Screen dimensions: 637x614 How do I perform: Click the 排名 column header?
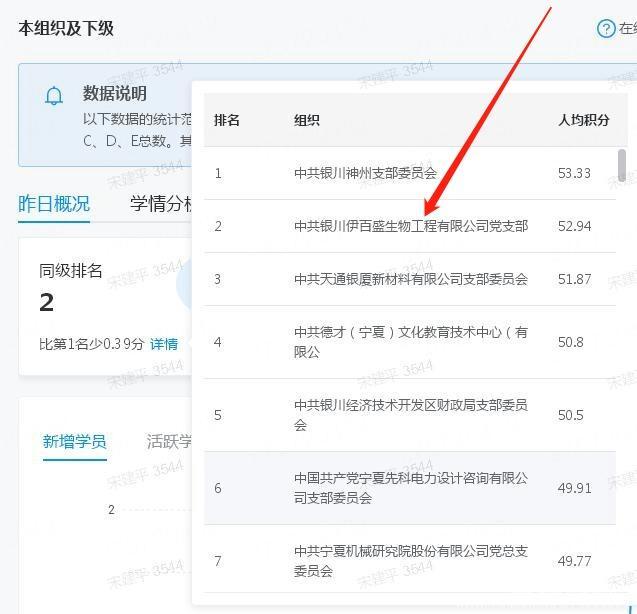click(x=227, y=120)
